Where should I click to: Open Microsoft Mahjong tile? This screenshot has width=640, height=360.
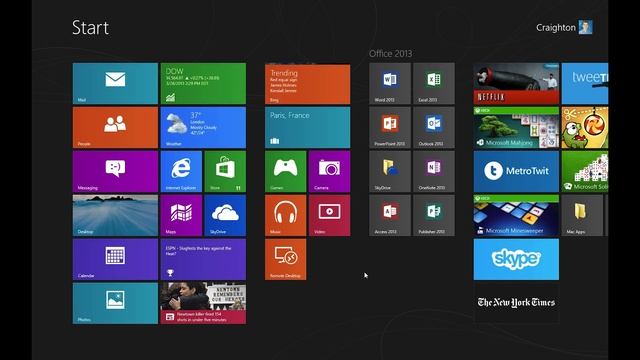[516, 127]
